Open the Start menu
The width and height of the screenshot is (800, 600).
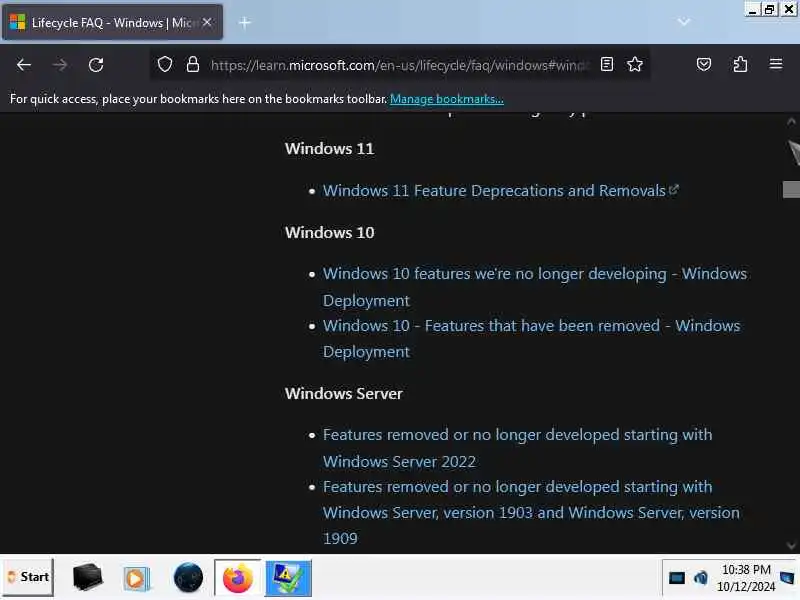(x=28, y=577)
